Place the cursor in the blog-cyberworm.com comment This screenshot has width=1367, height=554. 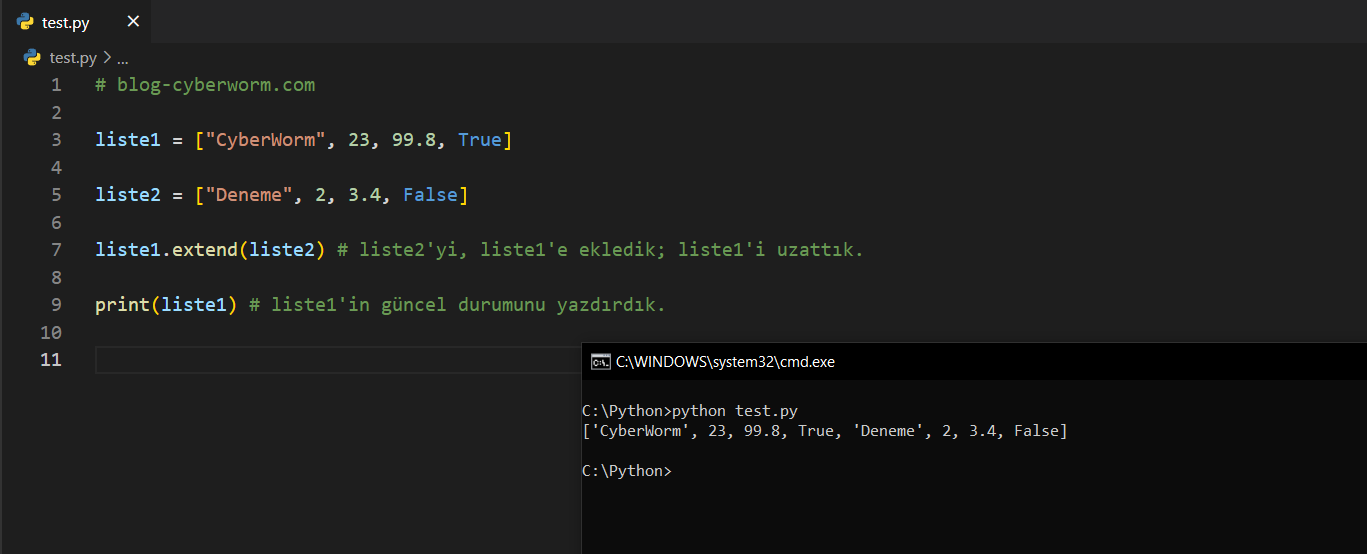click(215, 85)
